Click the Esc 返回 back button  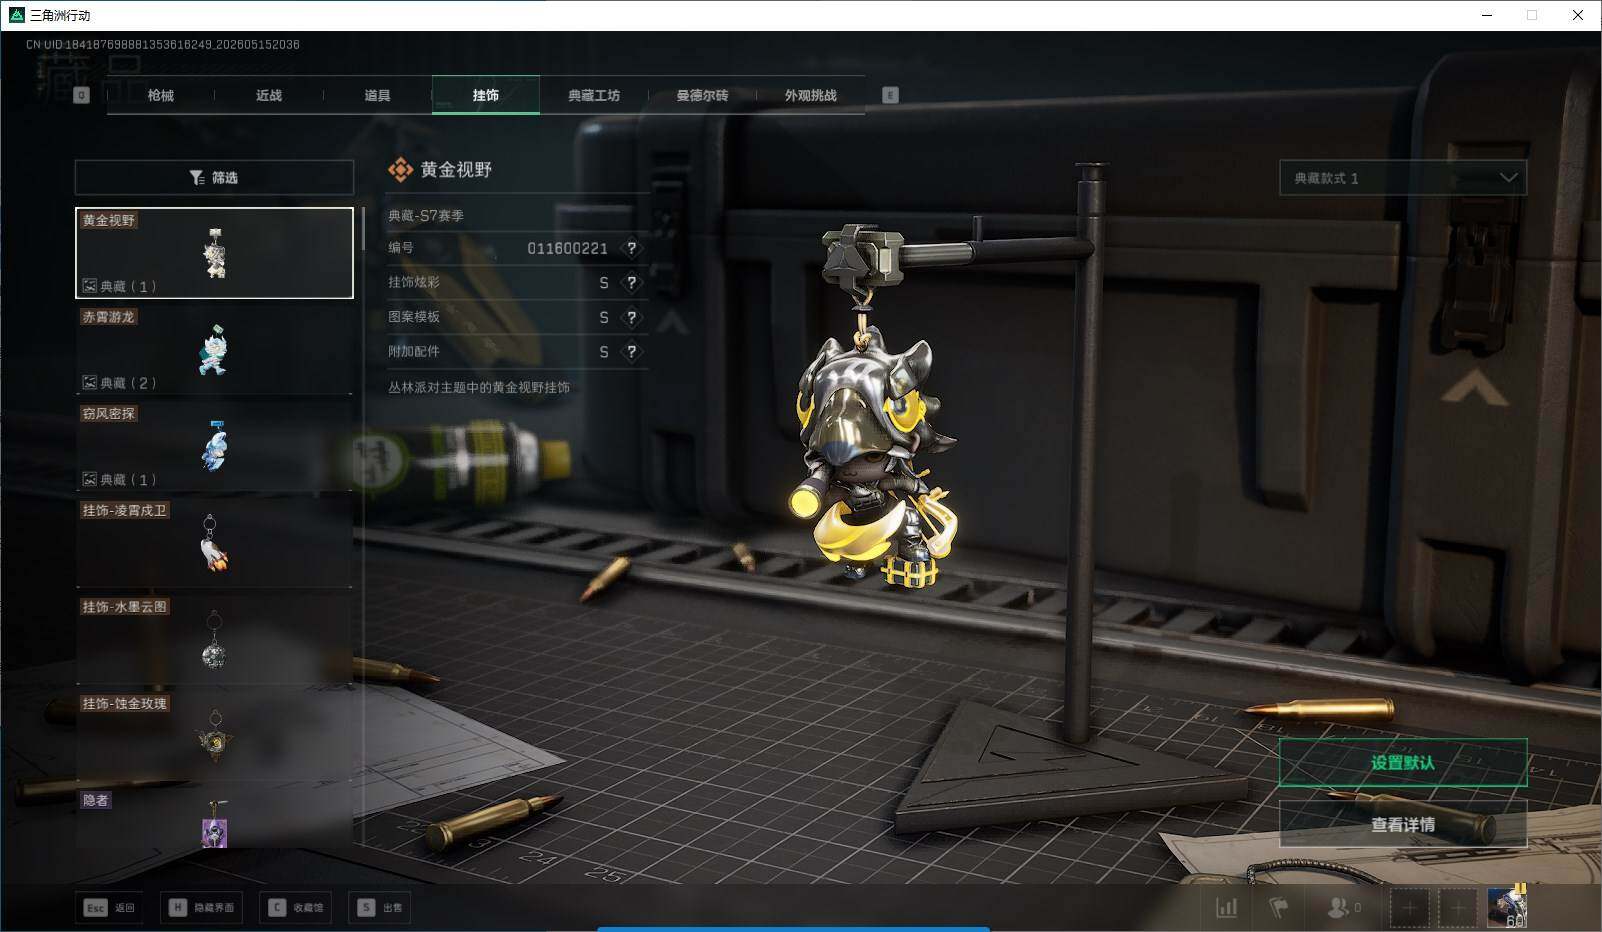coord(109,908)
